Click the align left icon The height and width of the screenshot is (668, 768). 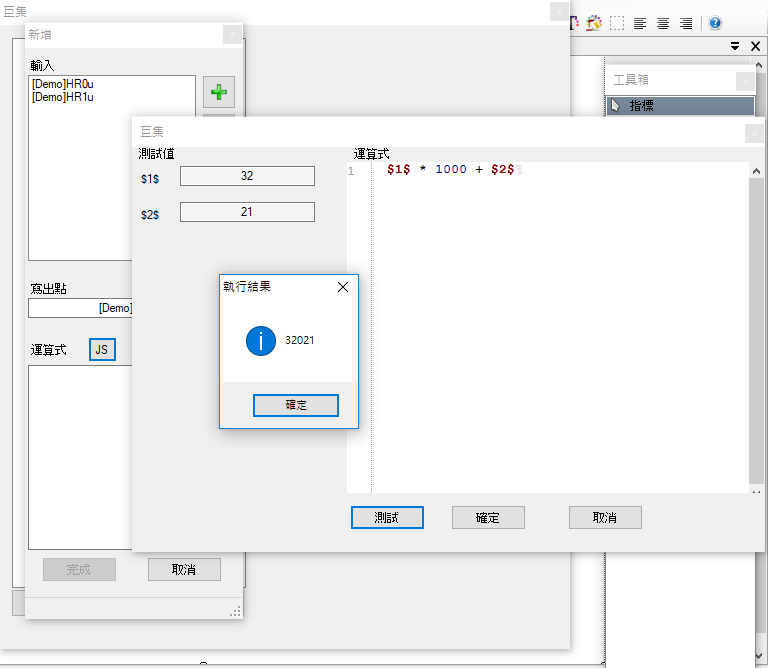click(640, 23)
